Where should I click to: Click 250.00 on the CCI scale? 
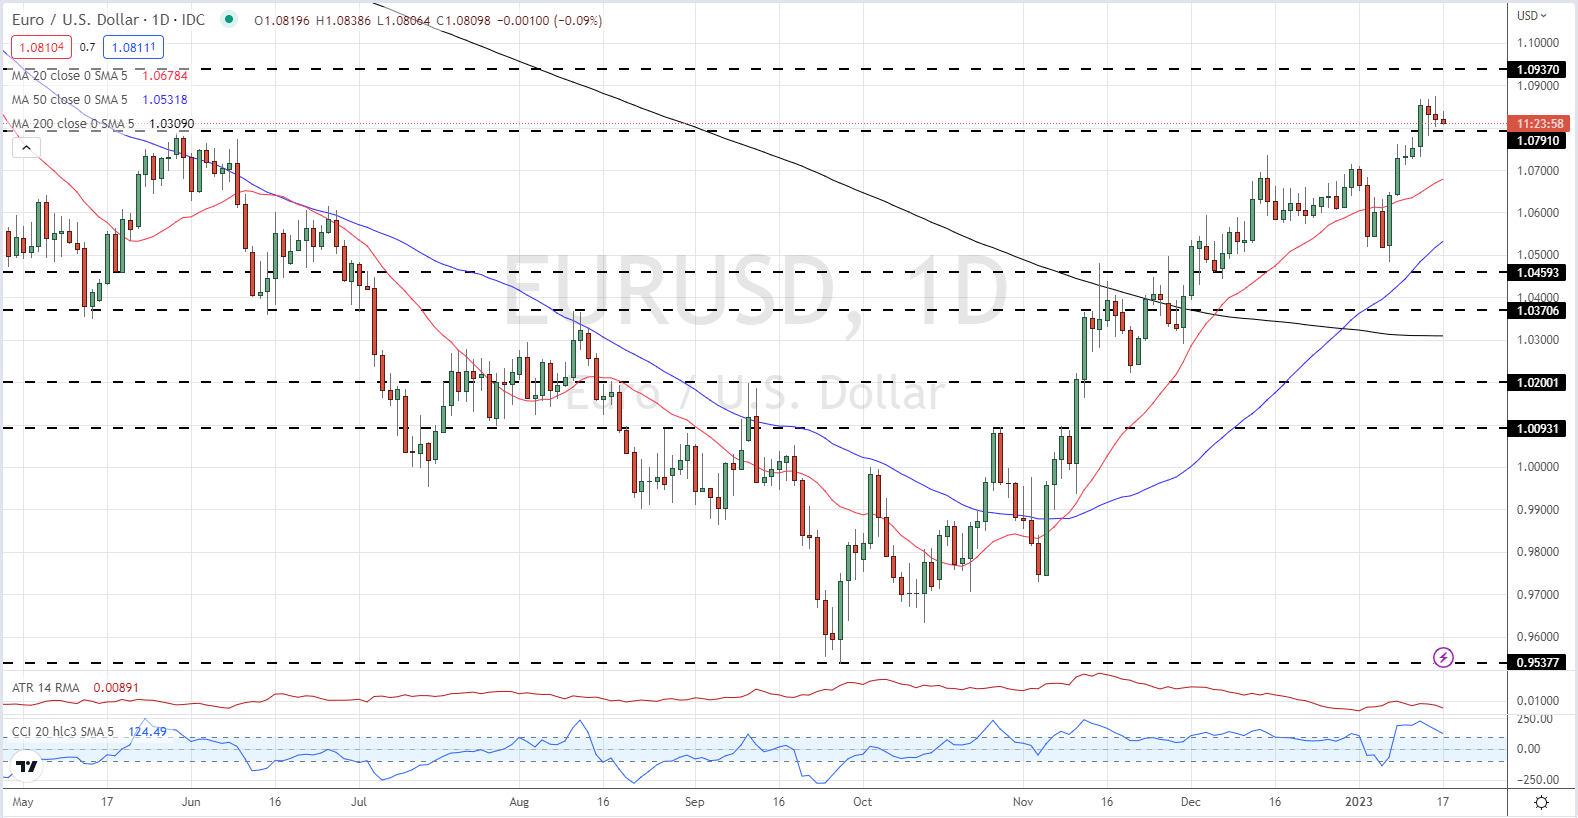(x=1535, y=719)
